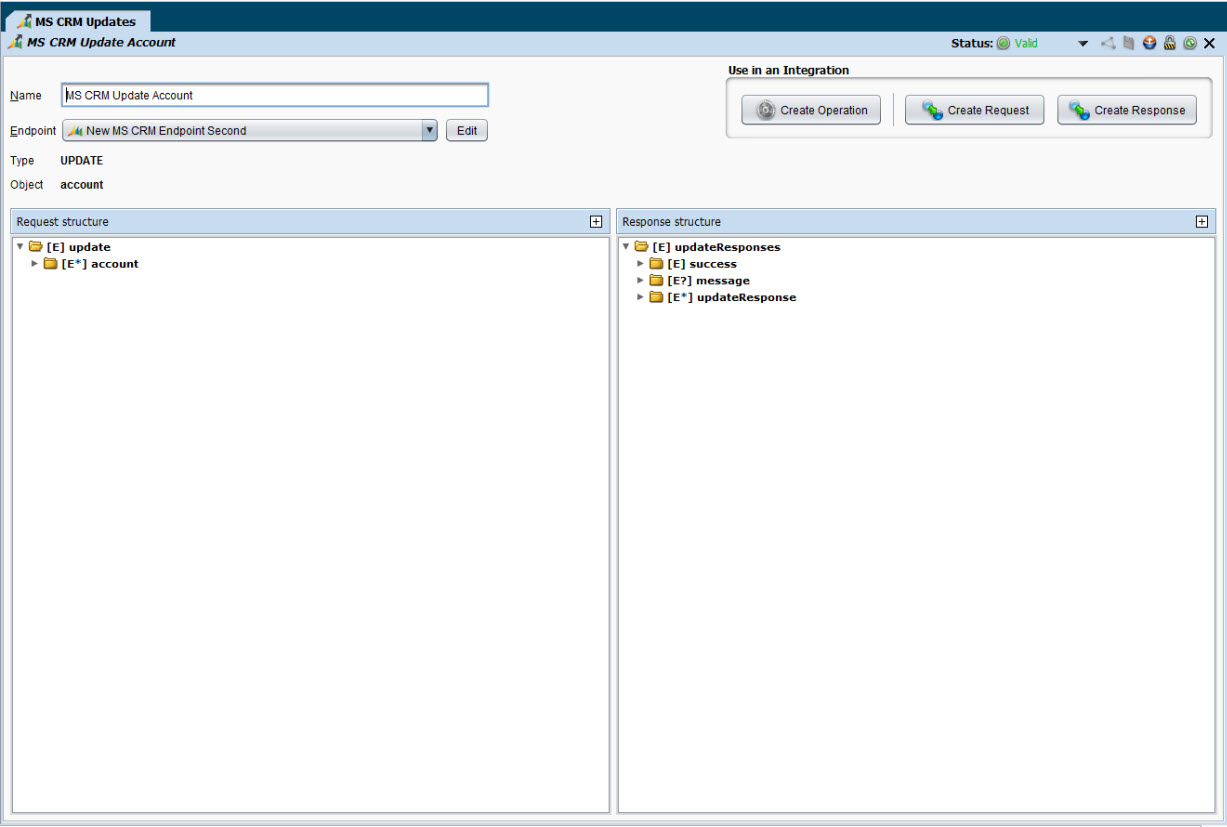The width and height of the screenshot is (1227, 827).
Task: Click the Request structure header label
Action: click(x=63, y=222)
